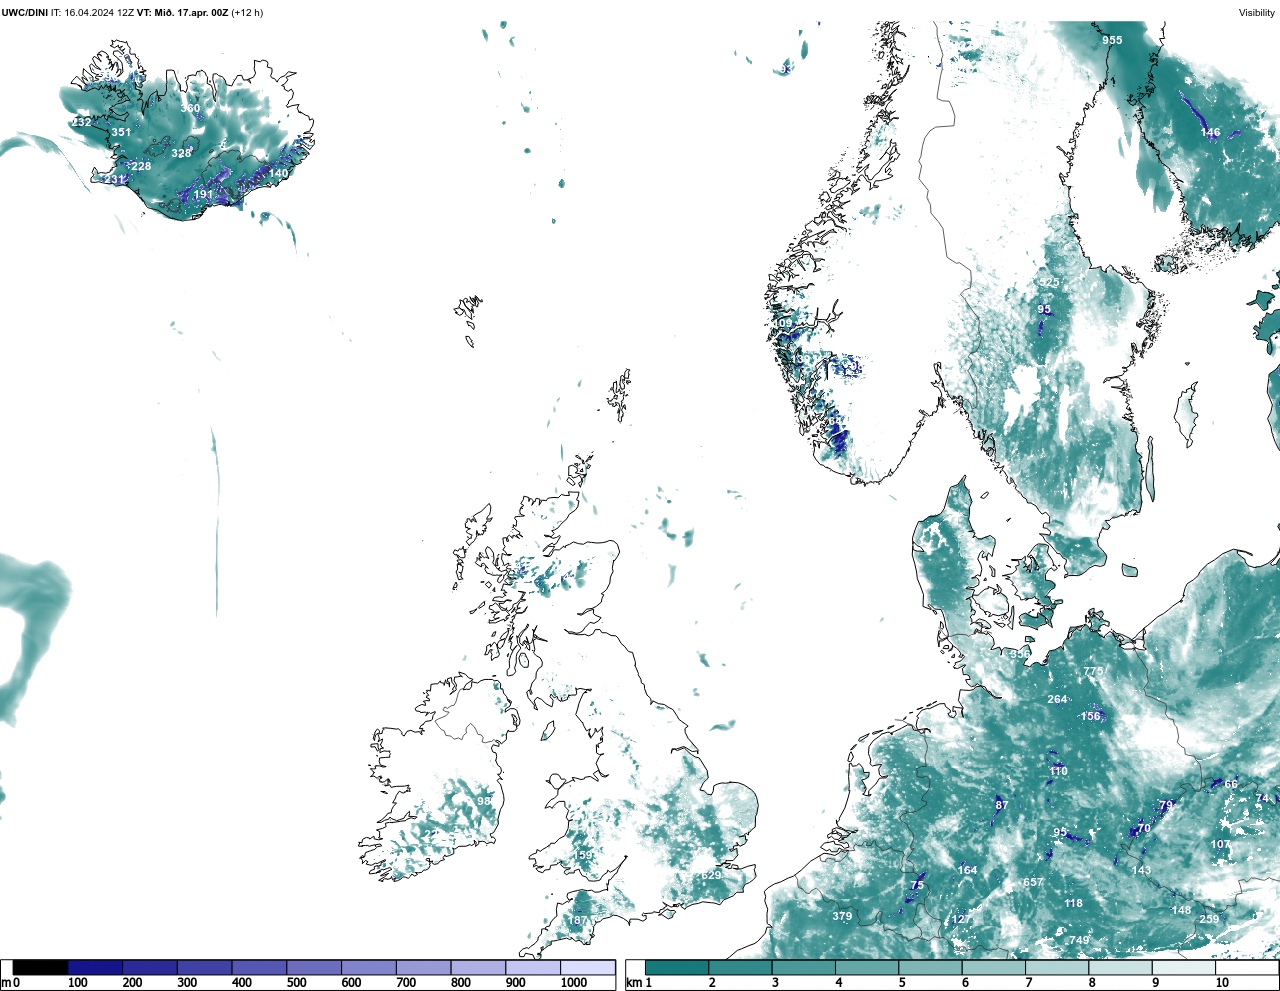Click the valid time 'Mið. 17.apr. 00Z'
1280x991 pixels.
[190, 13]
